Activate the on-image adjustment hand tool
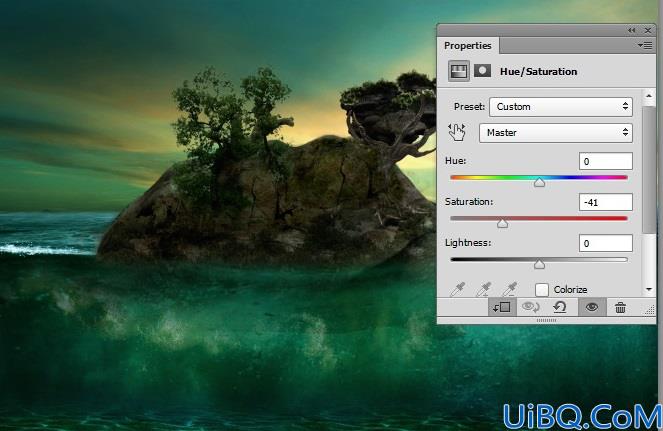The height and width of the screenshot is (431, 663). [457, 132]
